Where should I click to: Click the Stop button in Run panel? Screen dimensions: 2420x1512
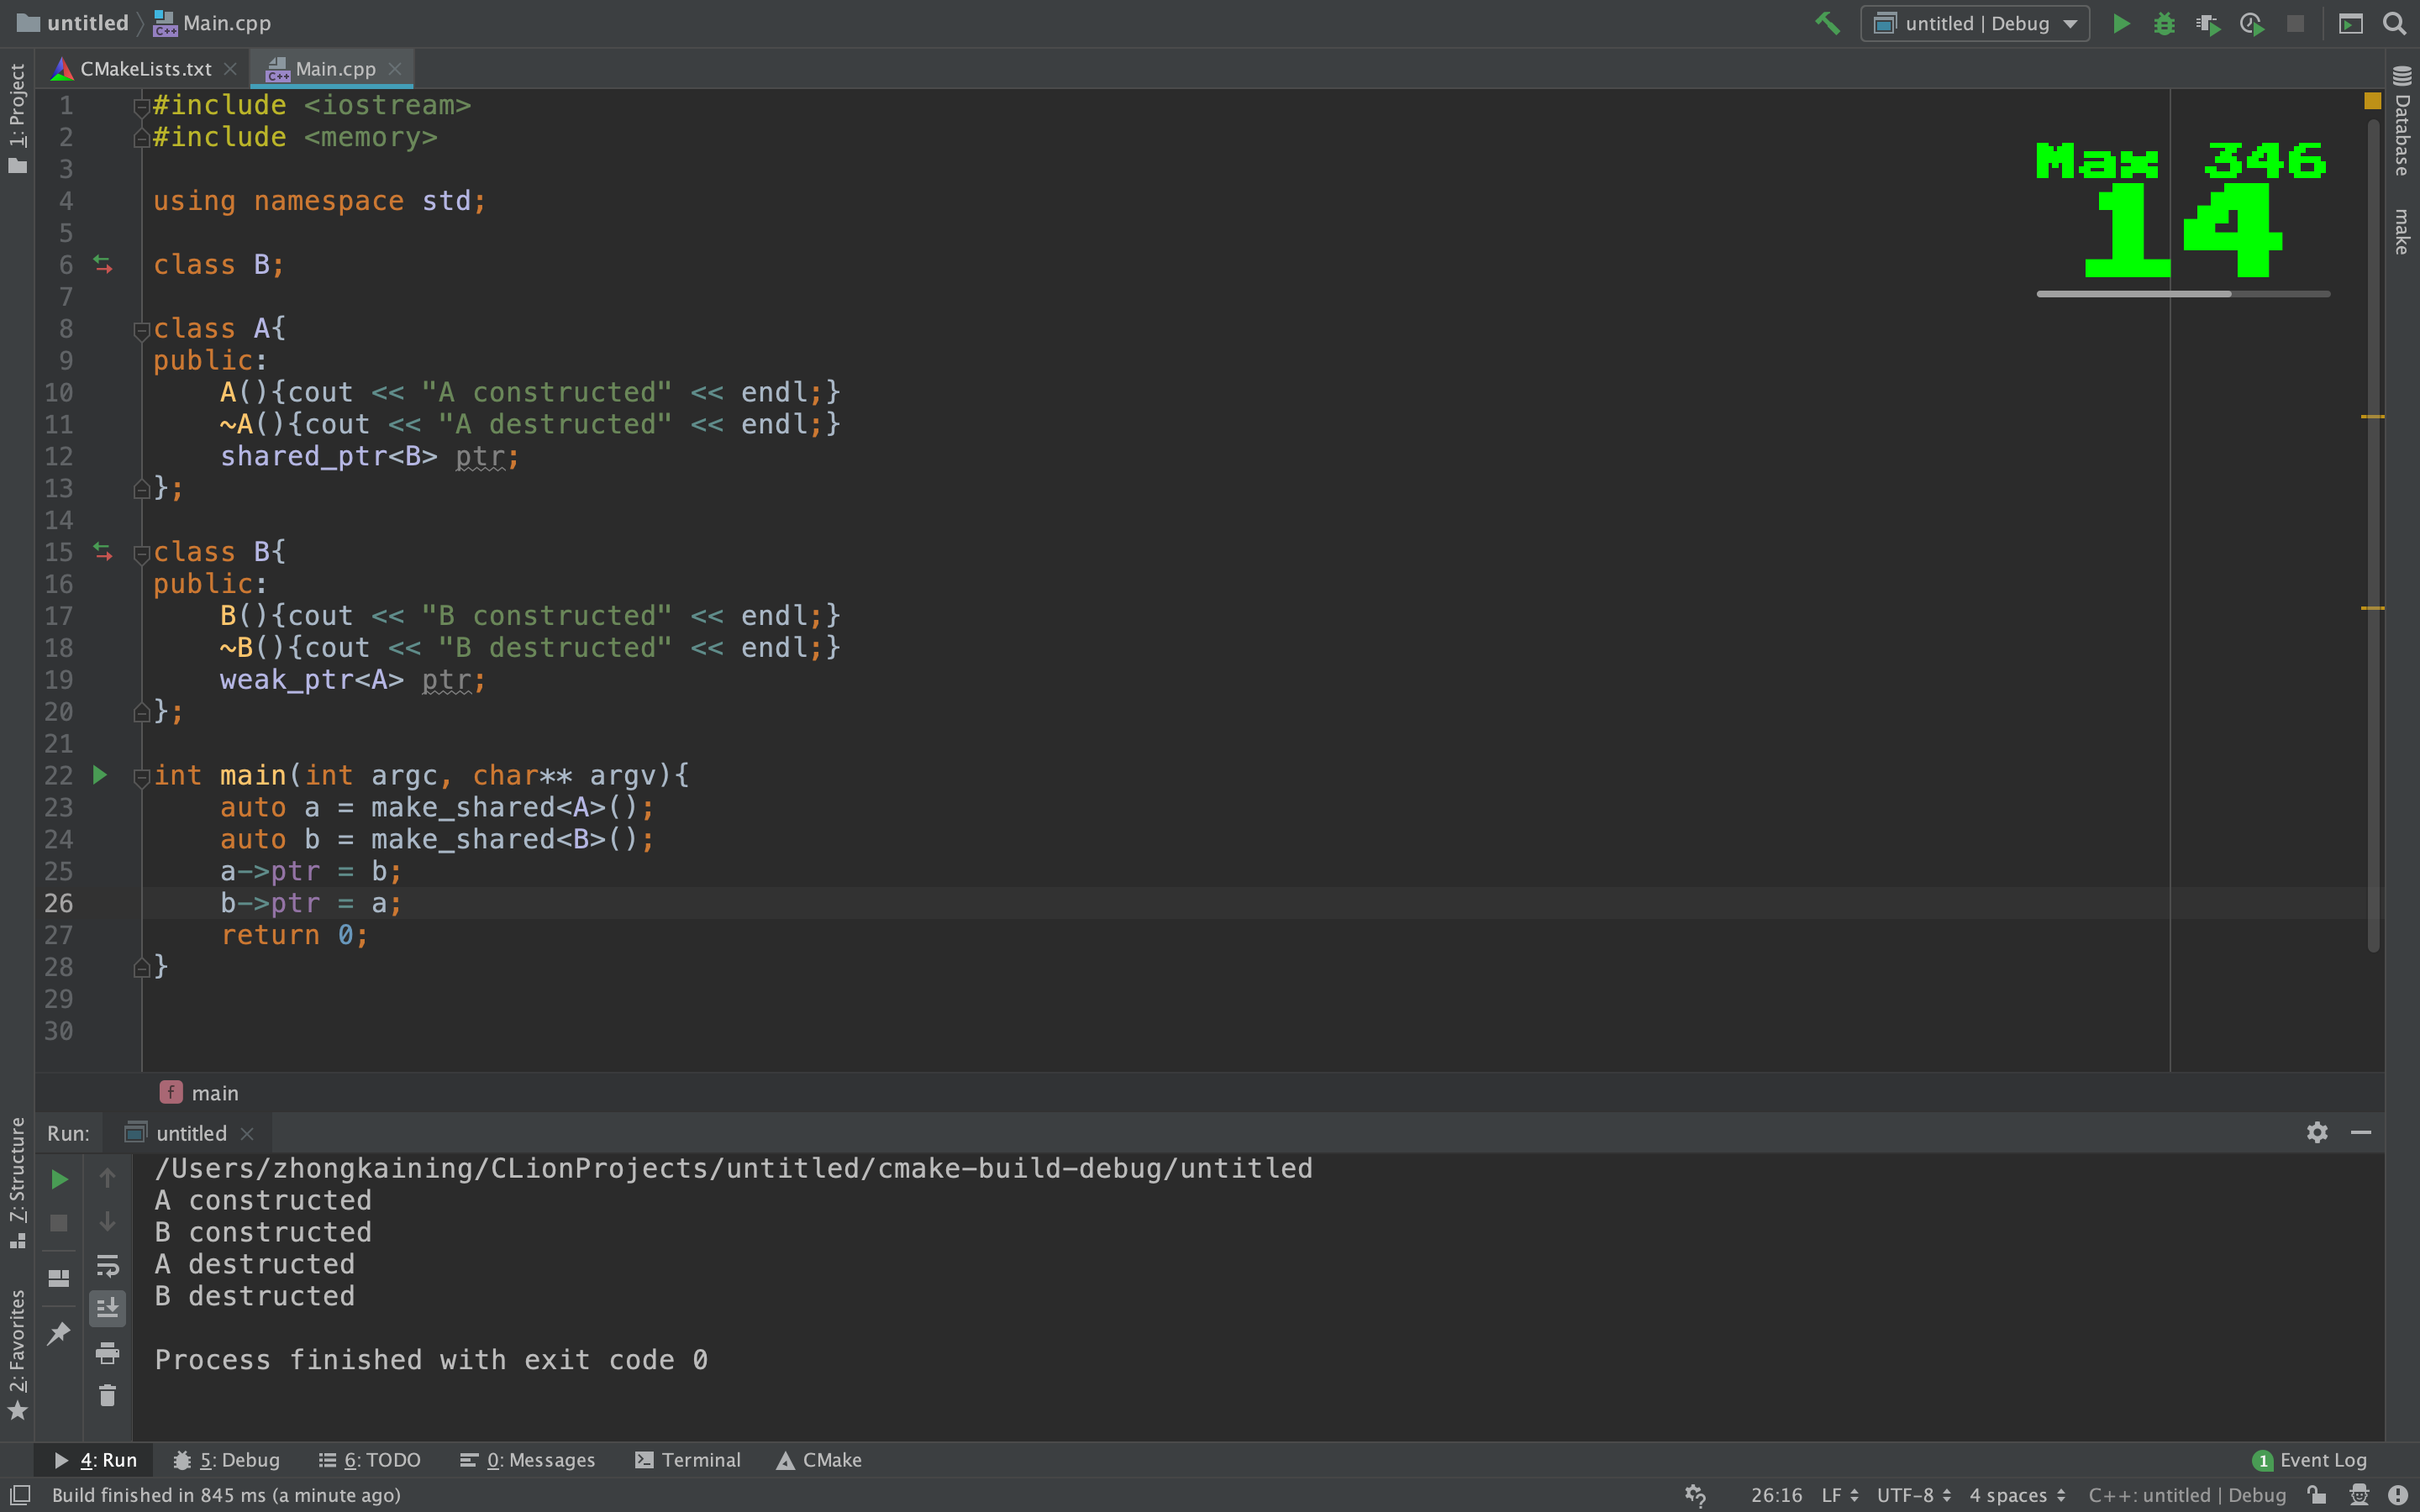[x=59, y=1223]
